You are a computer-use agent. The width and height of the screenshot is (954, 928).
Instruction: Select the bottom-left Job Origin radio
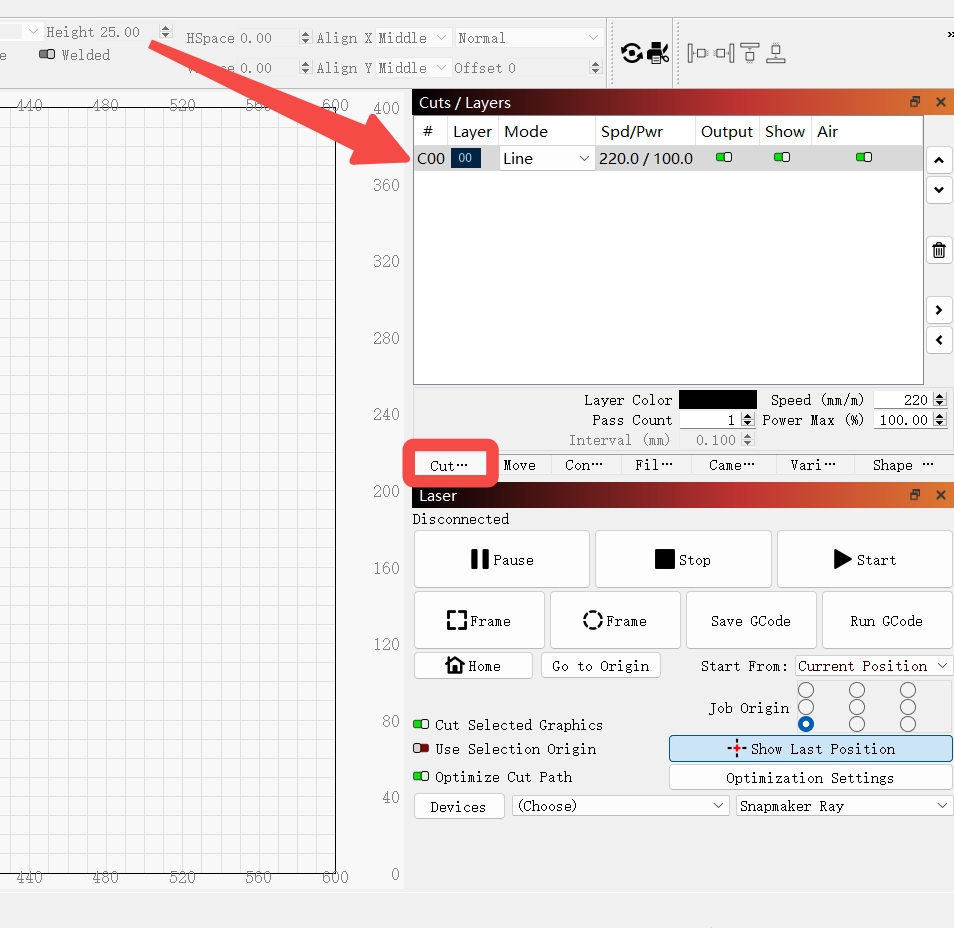click(806, 724)
